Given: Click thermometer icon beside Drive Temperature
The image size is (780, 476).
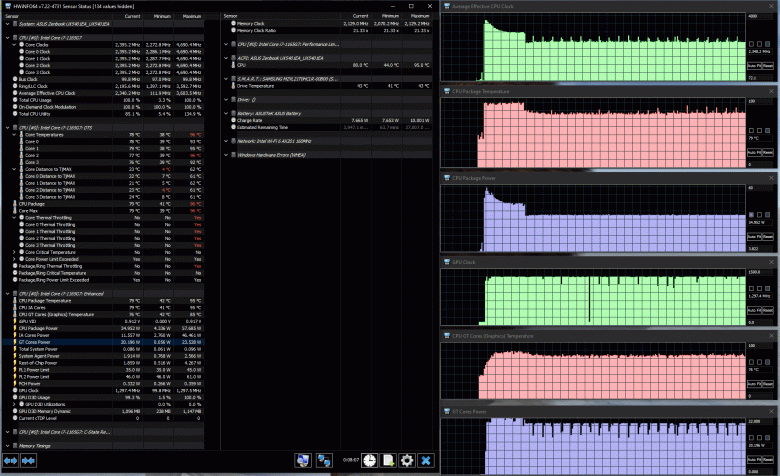Looking at the screenshot, I should point(233,86).
